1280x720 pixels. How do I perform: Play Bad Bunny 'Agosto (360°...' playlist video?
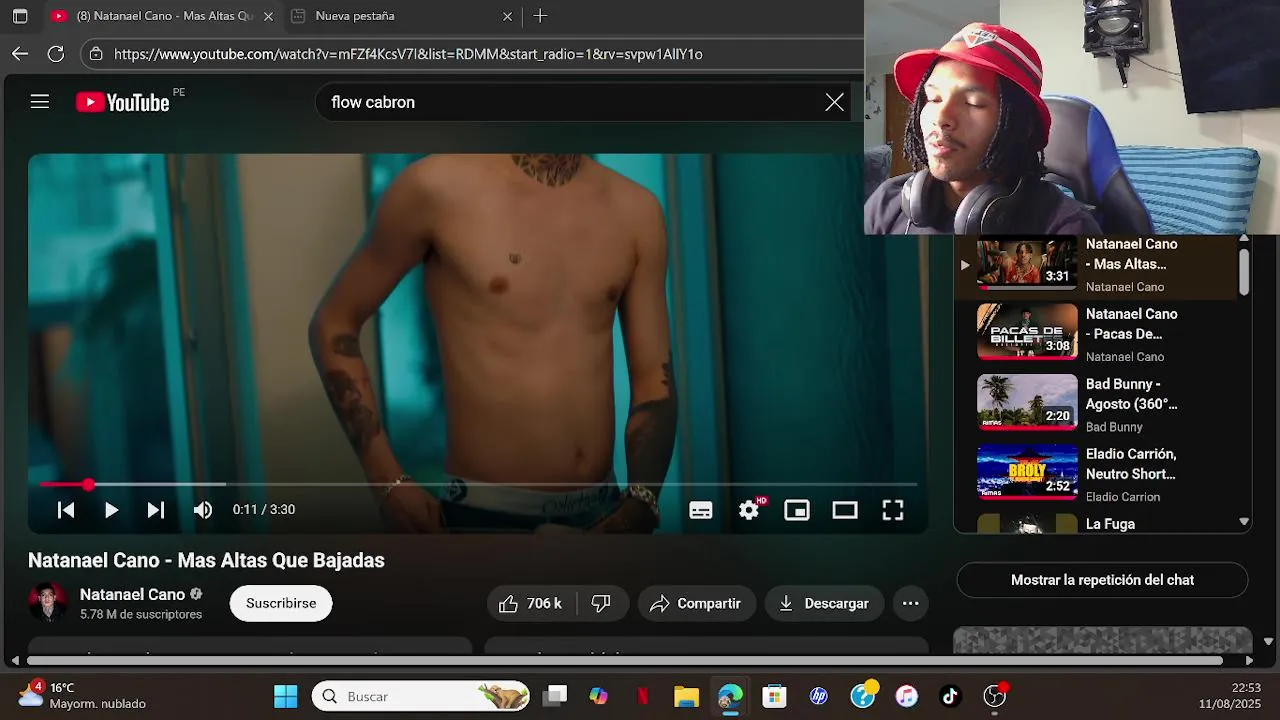click(x=1097, y=404)
